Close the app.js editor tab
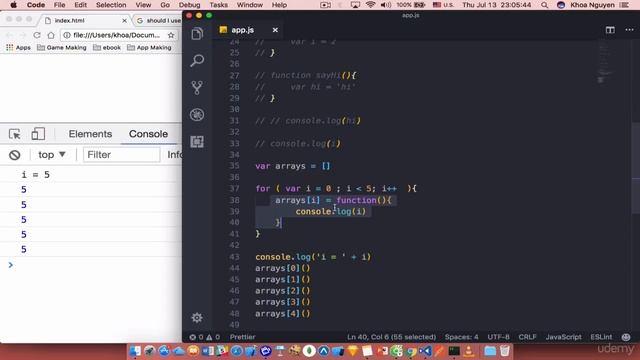This screenshot has height=360, width=640. tap(275, 30)
